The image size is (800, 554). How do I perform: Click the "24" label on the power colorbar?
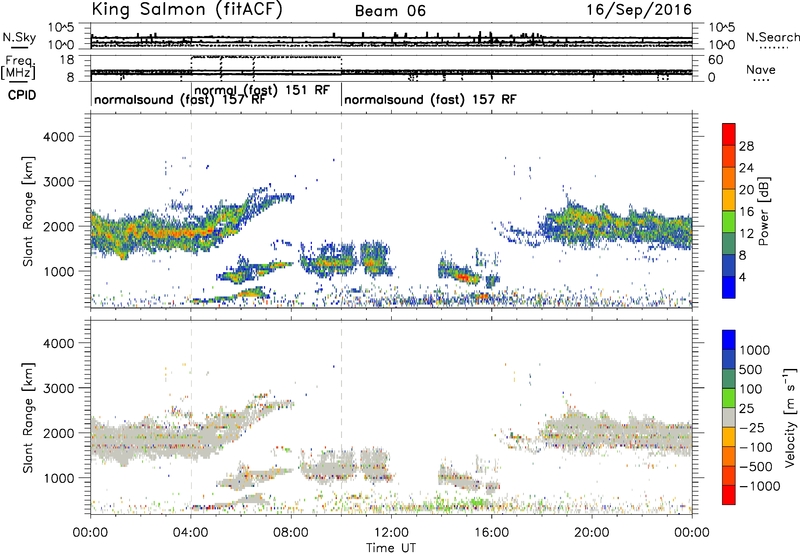tap(746, 168)
